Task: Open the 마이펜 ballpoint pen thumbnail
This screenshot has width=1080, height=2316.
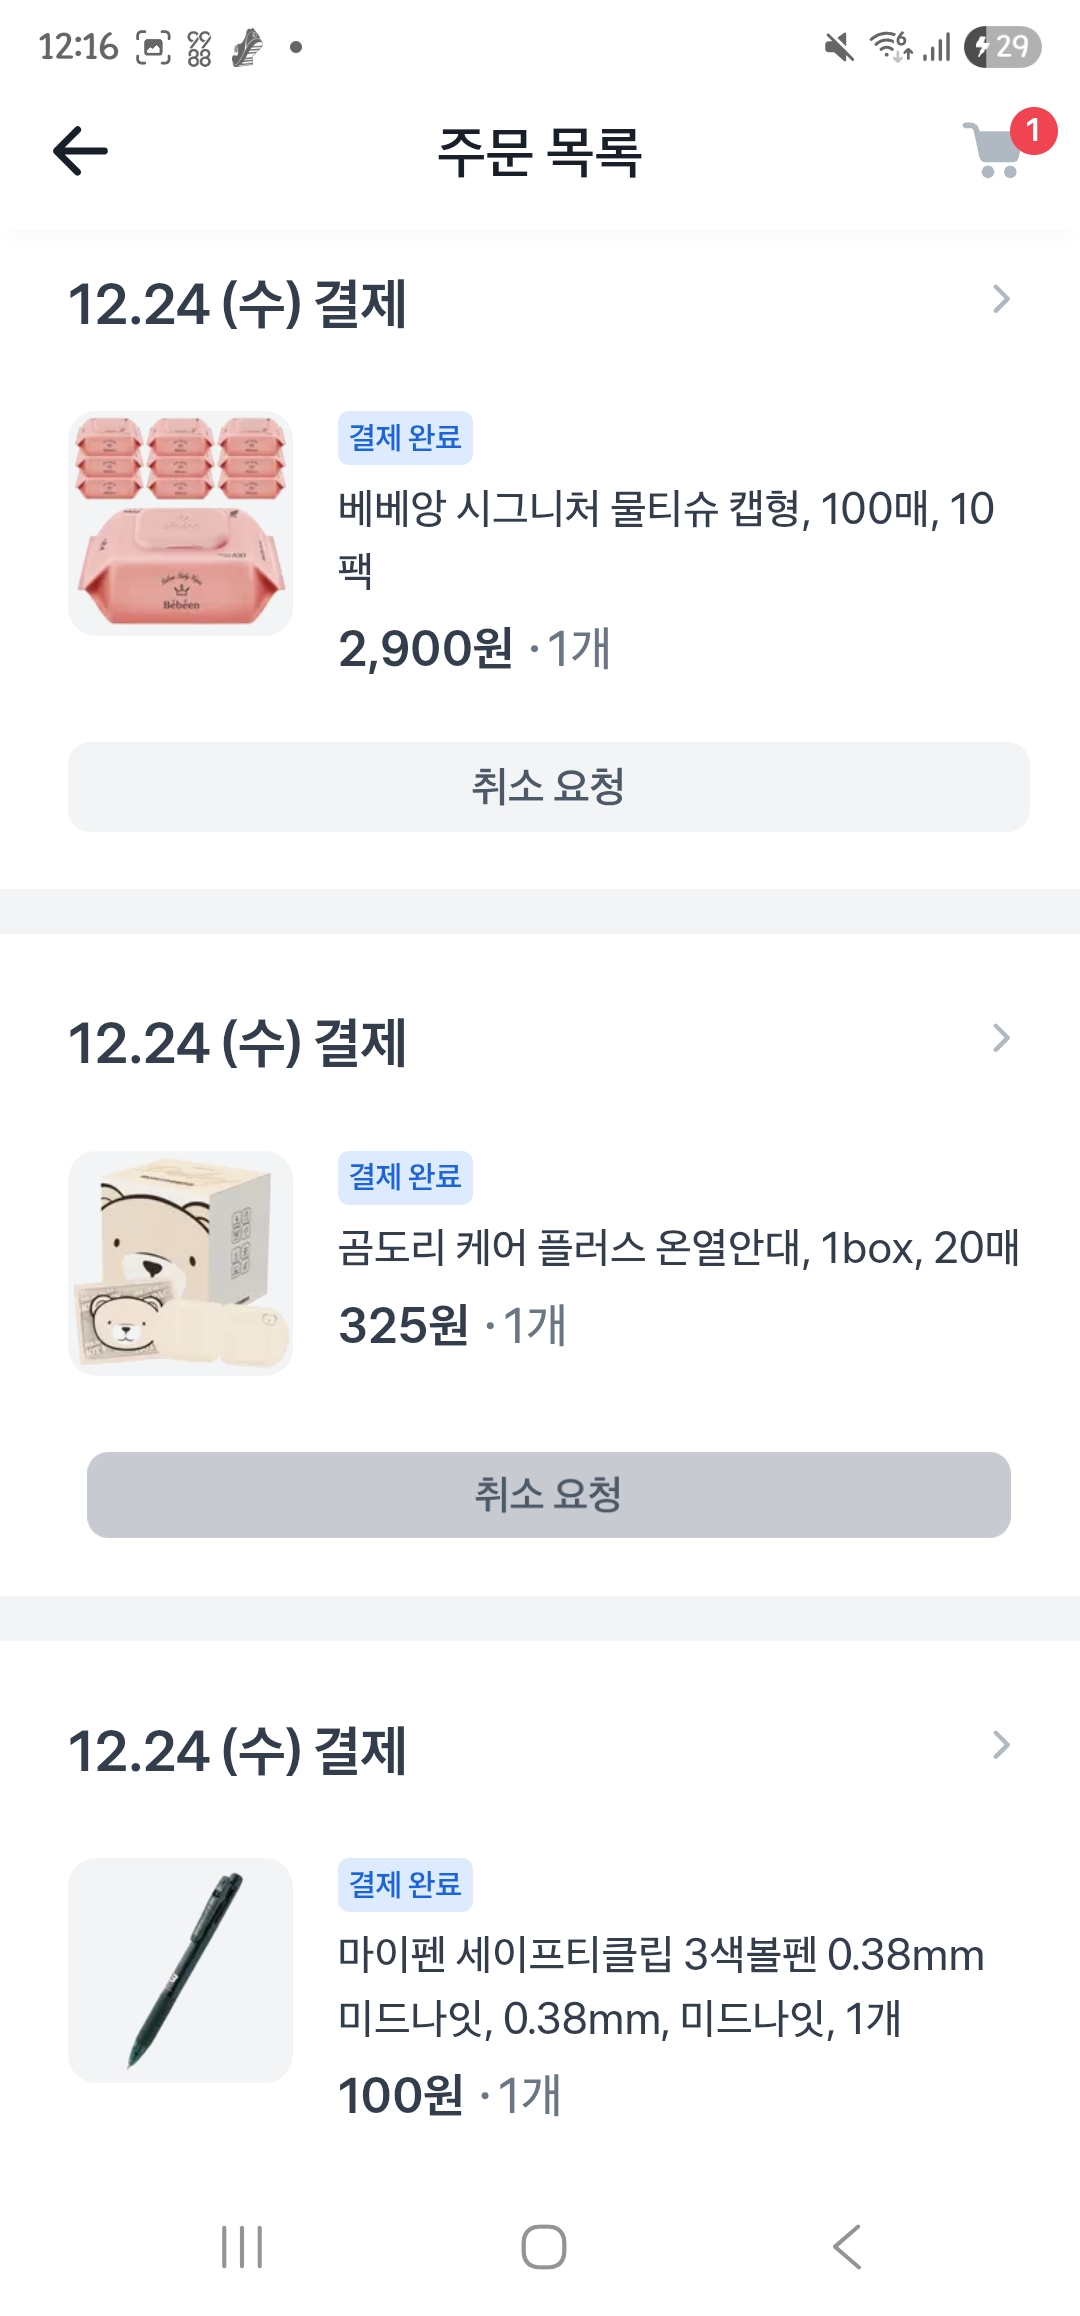Action: point(180,1970)
